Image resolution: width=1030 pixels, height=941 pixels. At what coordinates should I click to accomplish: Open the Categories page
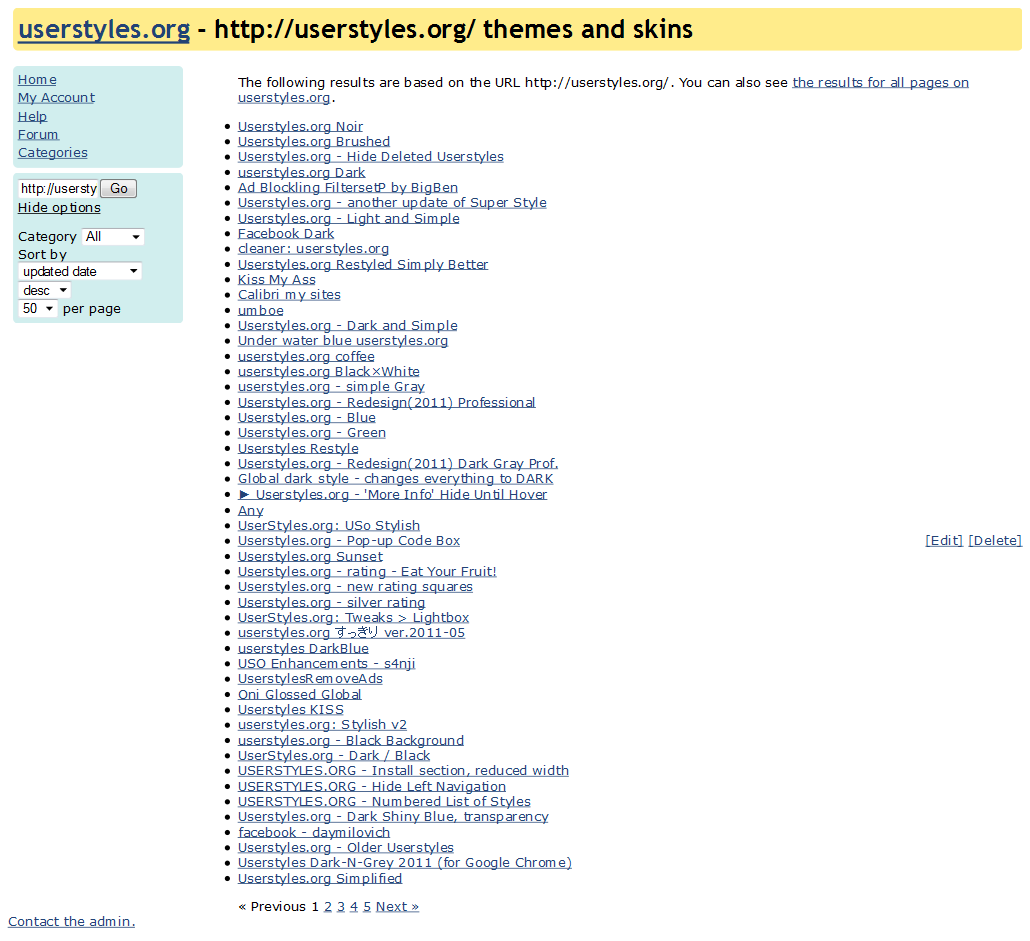[x=52, y=152]
